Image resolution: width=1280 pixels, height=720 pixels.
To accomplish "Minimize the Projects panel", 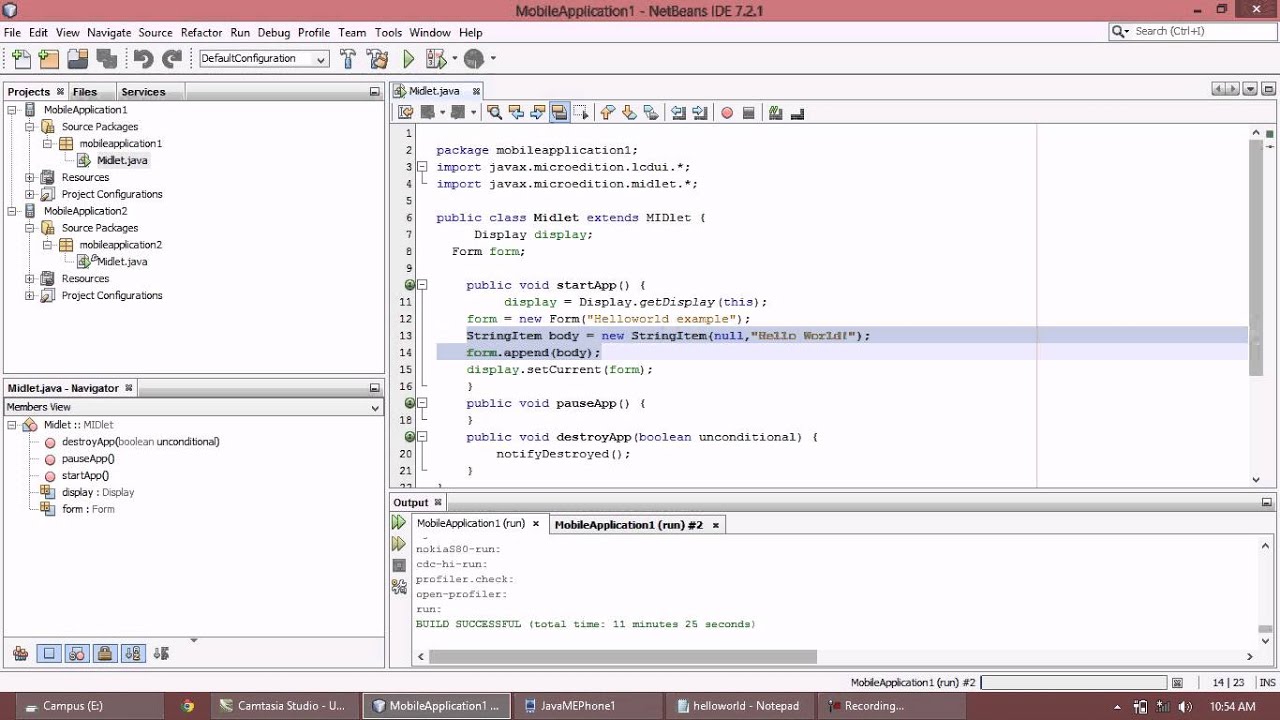I will [x=375, y=92].
